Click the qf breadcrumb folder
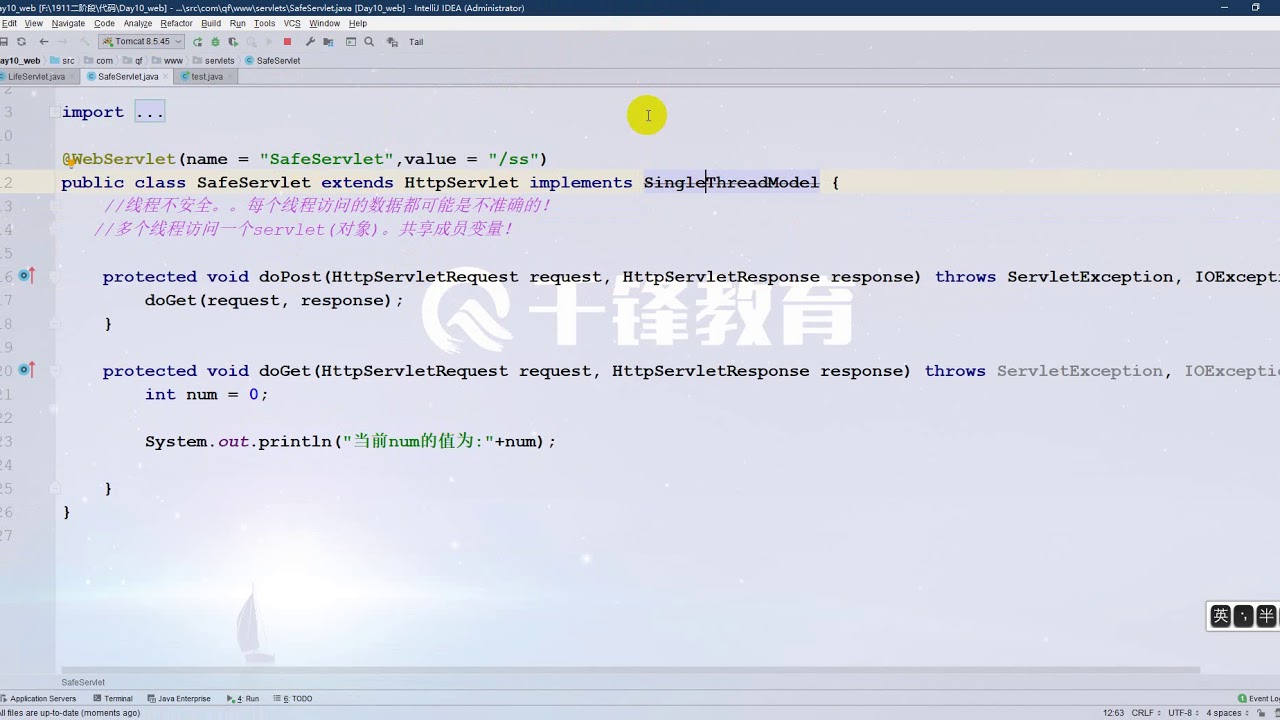1280x720 pixels. point(134,60)
